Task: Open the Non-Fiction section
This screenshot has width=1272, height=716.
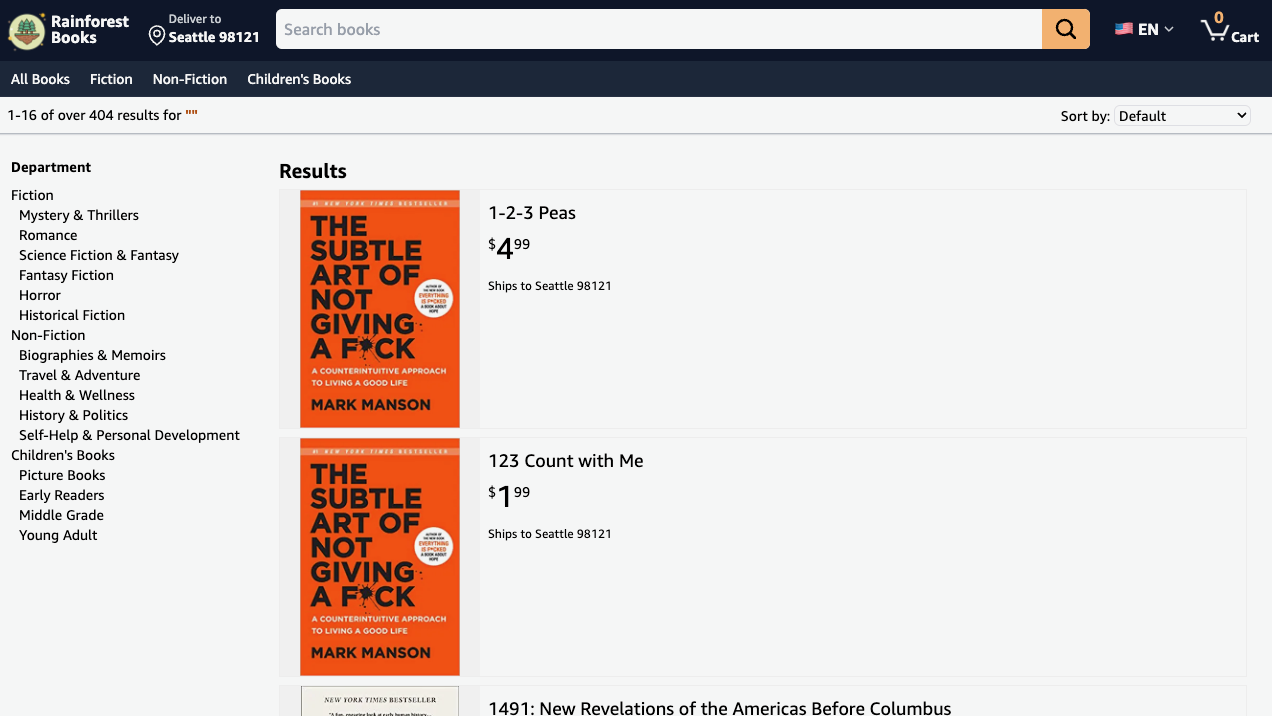Action: tap(189, 79)
